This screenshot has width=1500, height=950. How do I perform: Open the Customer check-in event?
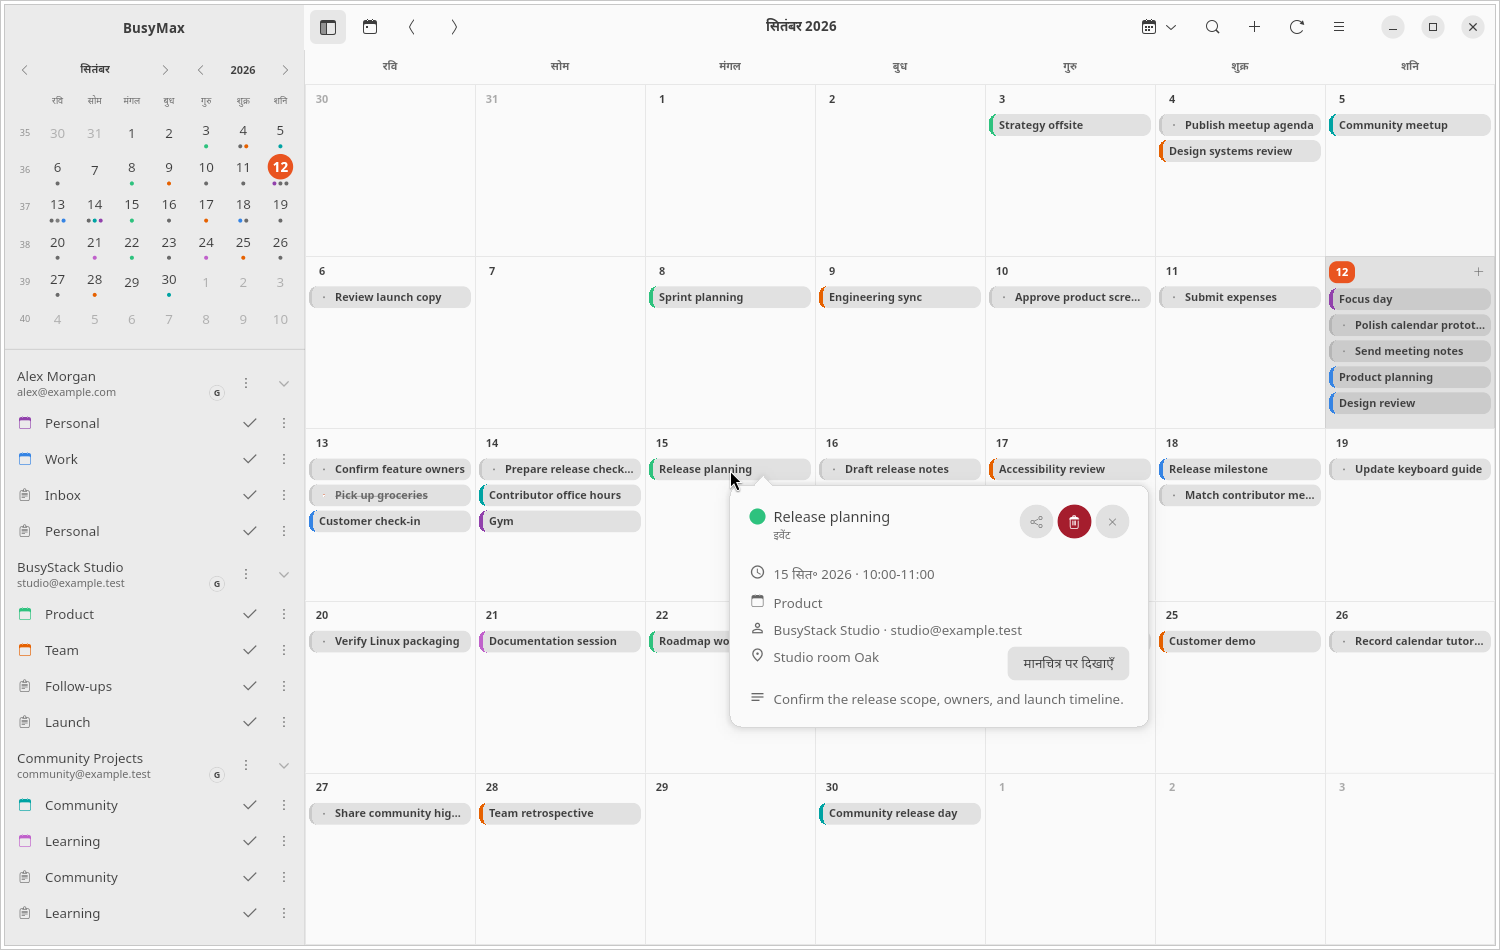(x=390, y=521)
